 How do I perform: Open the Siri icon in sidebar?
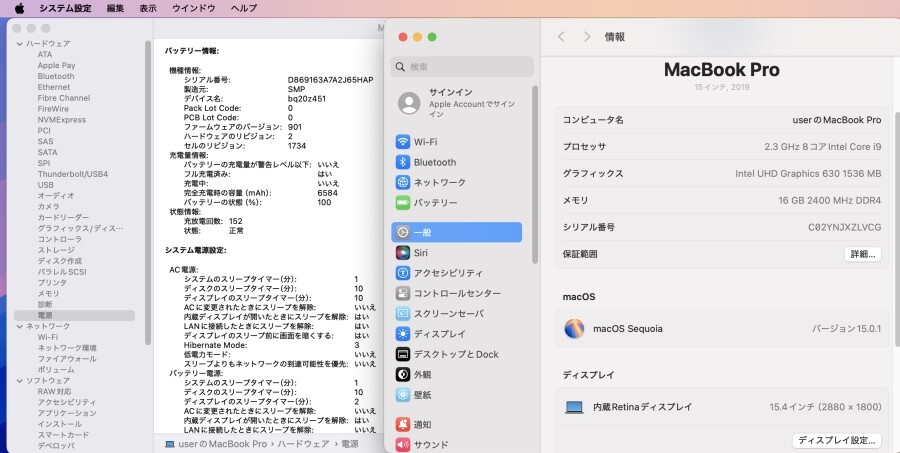(403, 253)
